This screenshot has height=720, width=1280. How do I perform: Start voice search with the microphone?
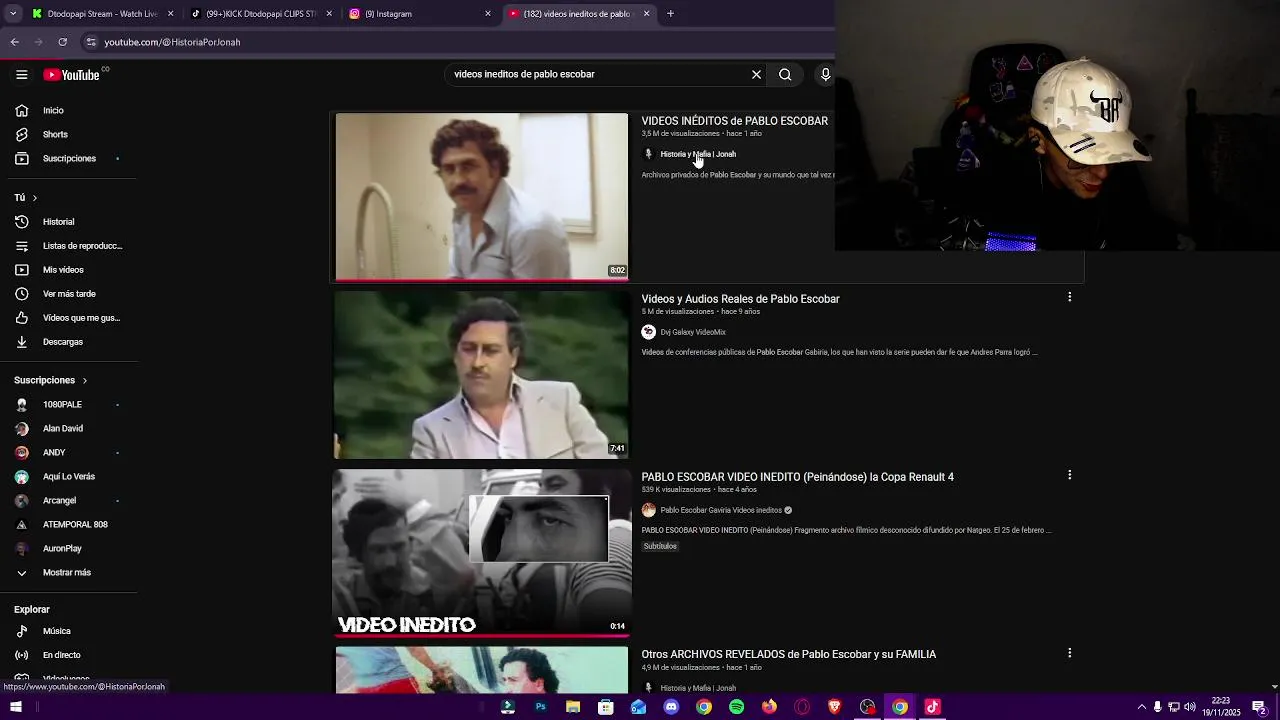coord(825,74)
